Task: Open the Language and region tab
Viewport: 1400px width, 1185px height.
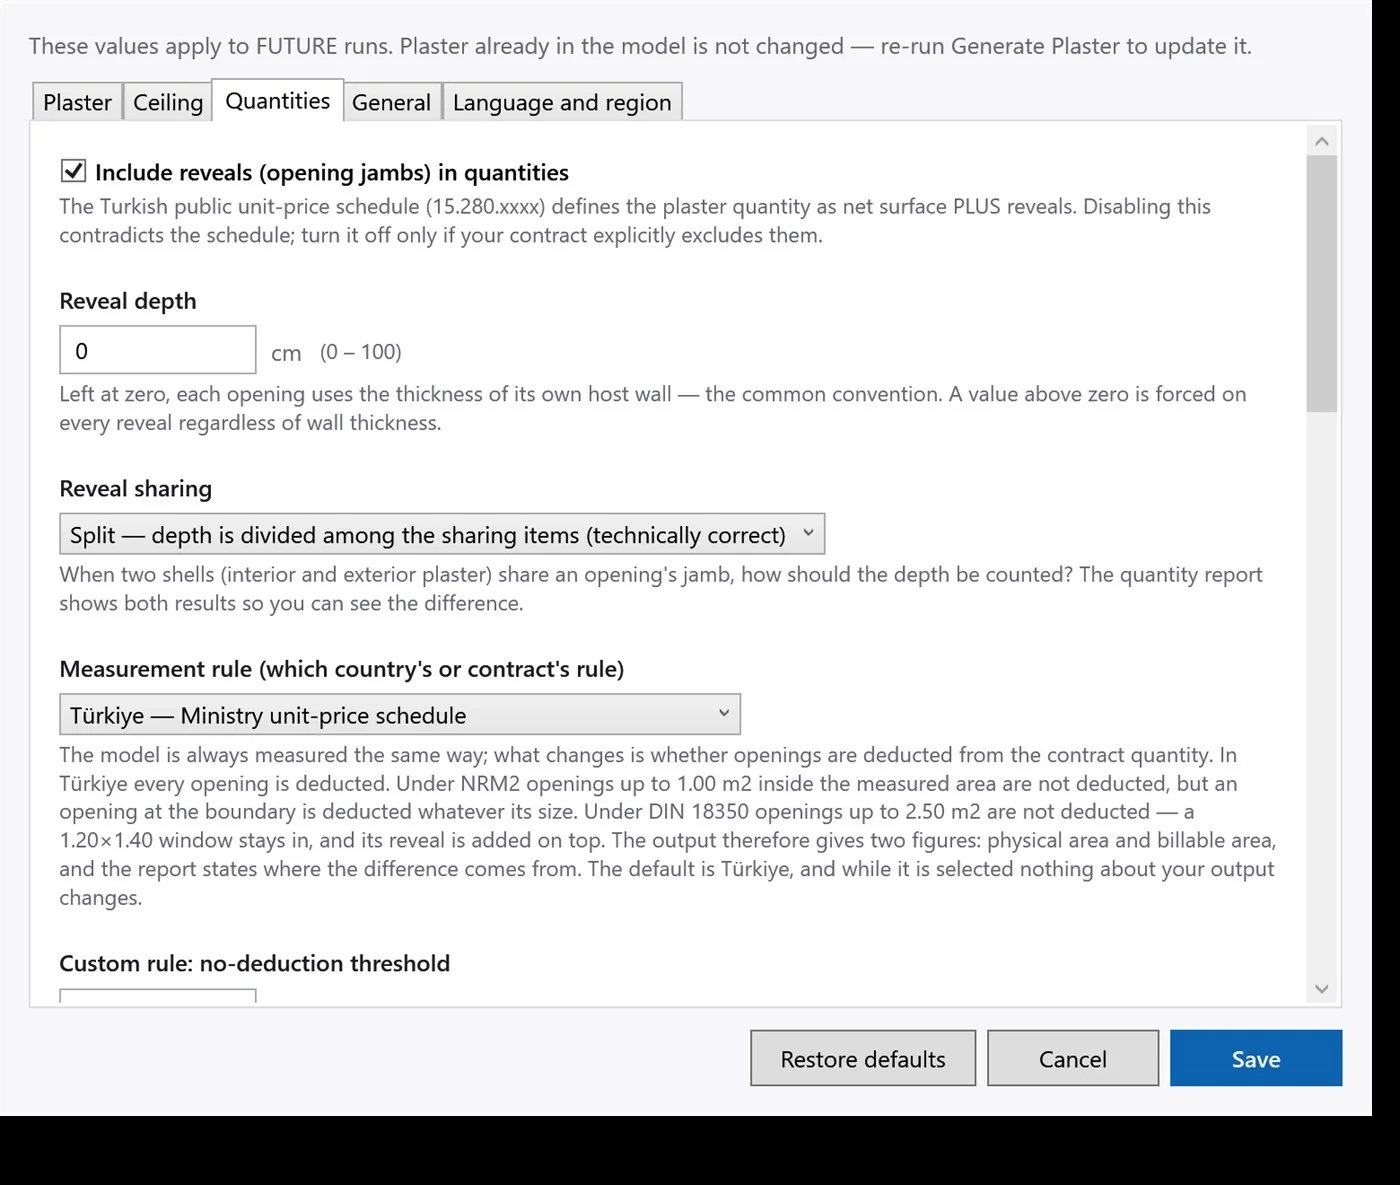Action: click(562, 102)
